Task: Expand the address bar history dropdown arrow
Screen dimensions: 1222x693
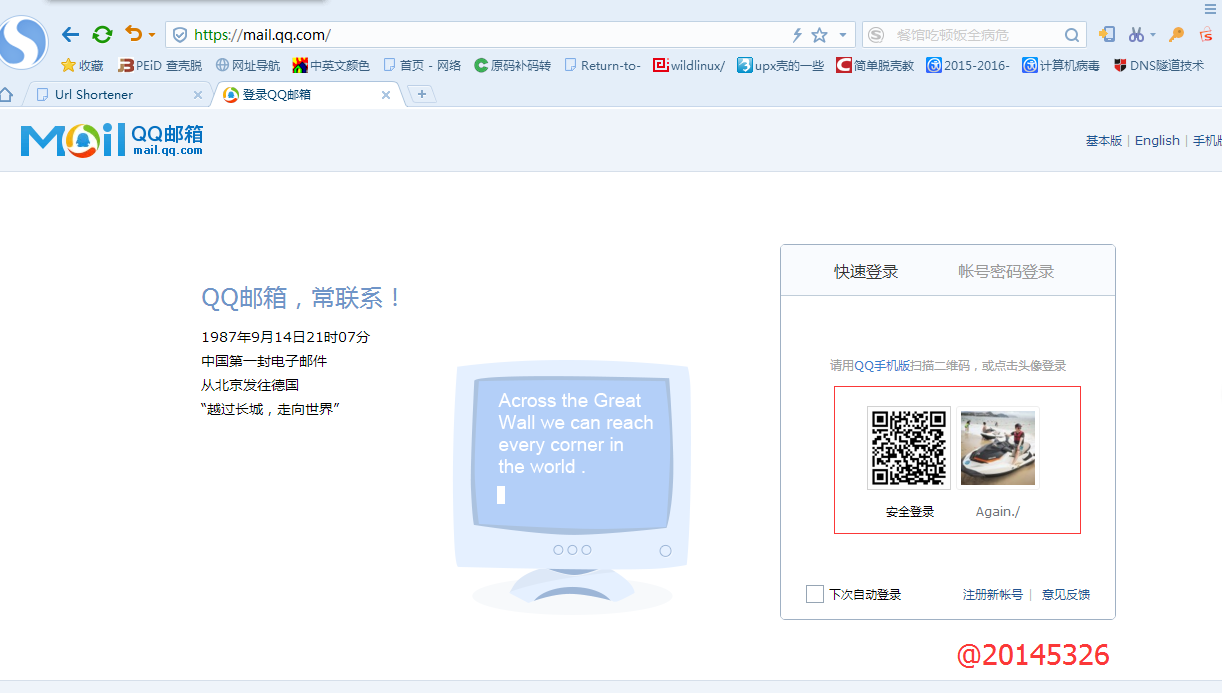Action: 843,35
